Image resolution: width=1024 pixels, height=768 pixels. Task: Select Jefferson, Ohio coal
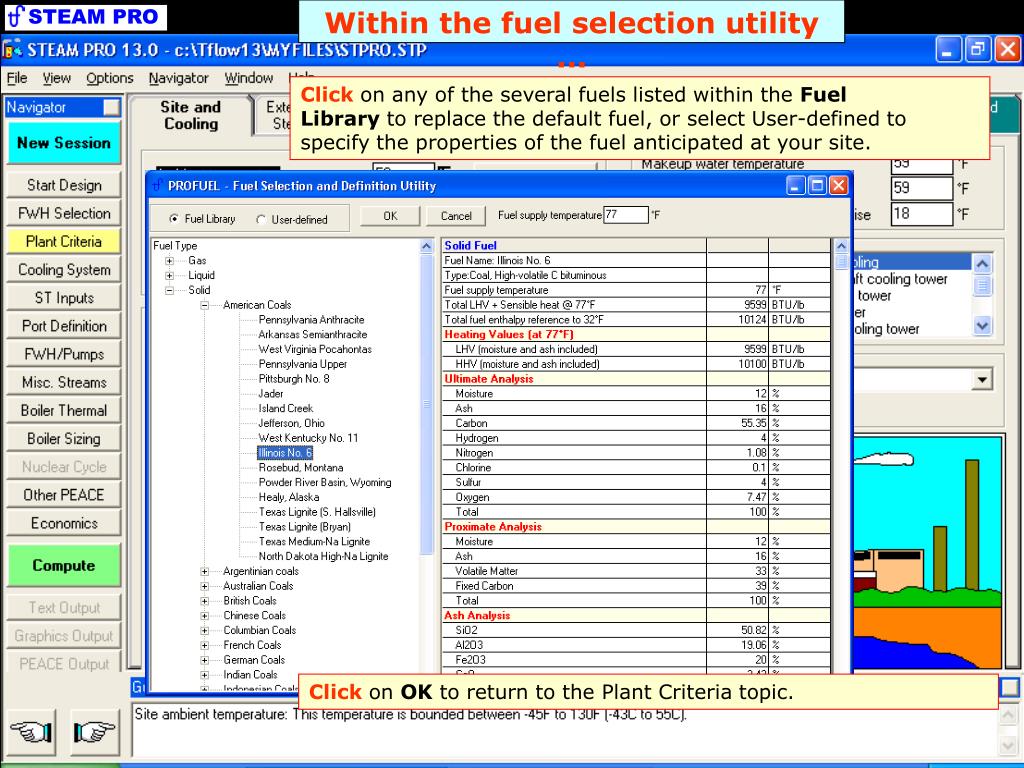click(x=291, y=423)
